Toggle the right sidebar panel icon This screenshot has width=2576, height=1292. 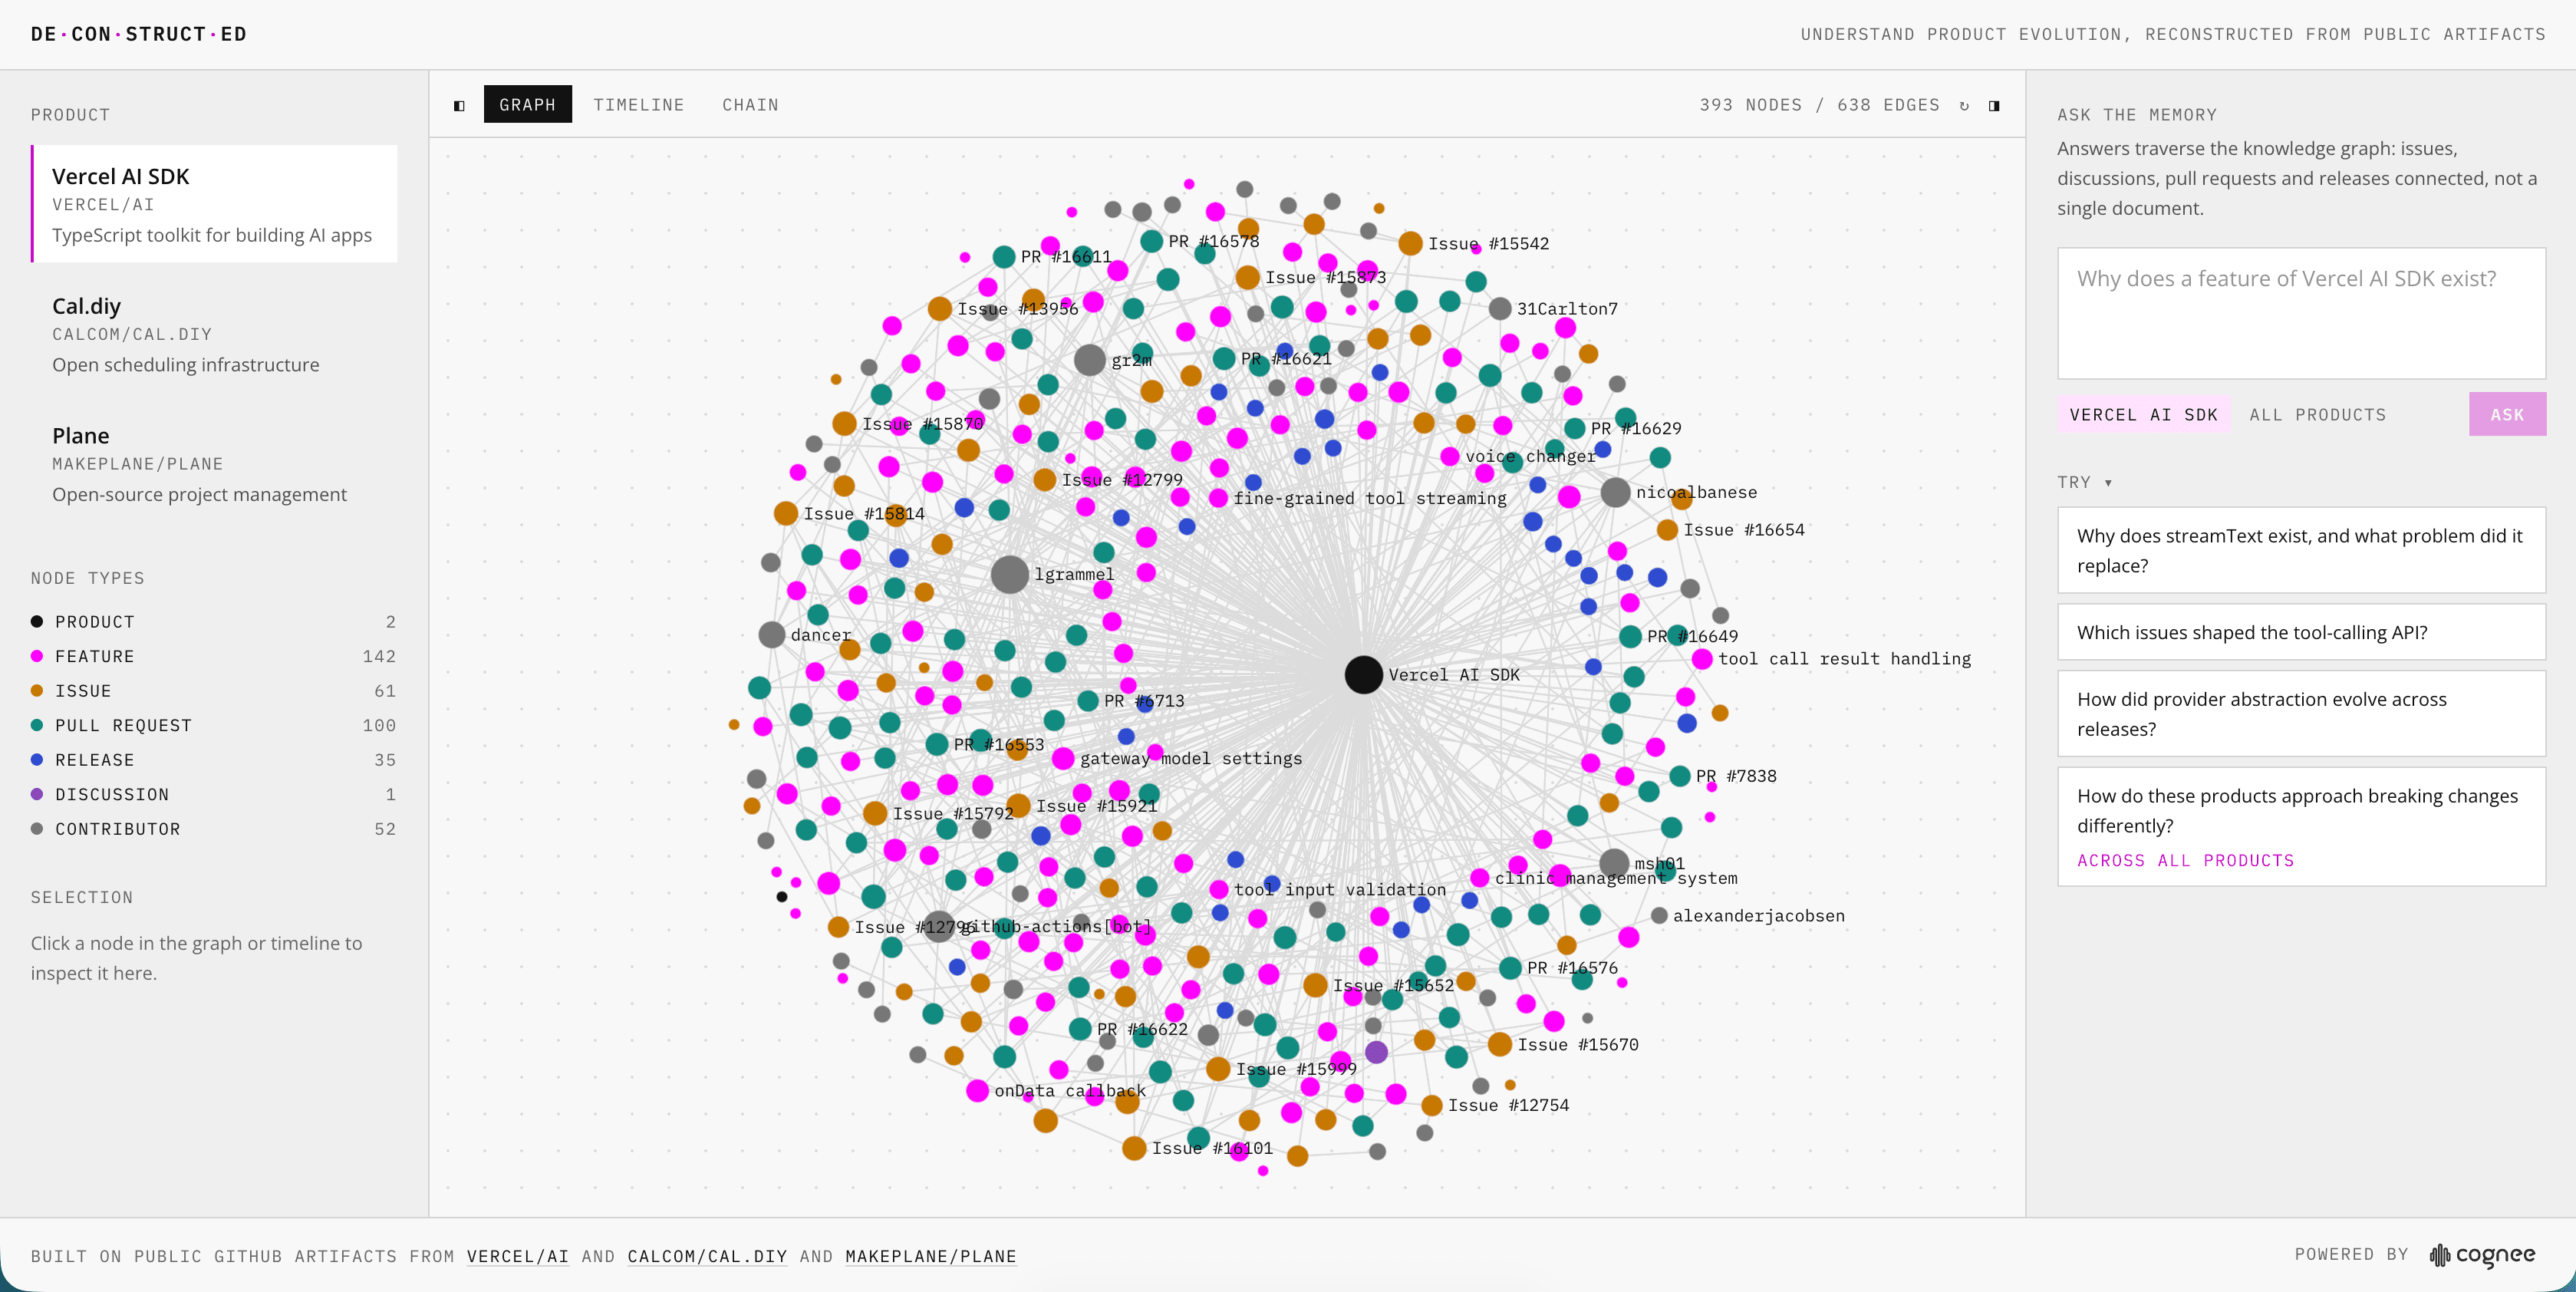[x=1994, y=105]
